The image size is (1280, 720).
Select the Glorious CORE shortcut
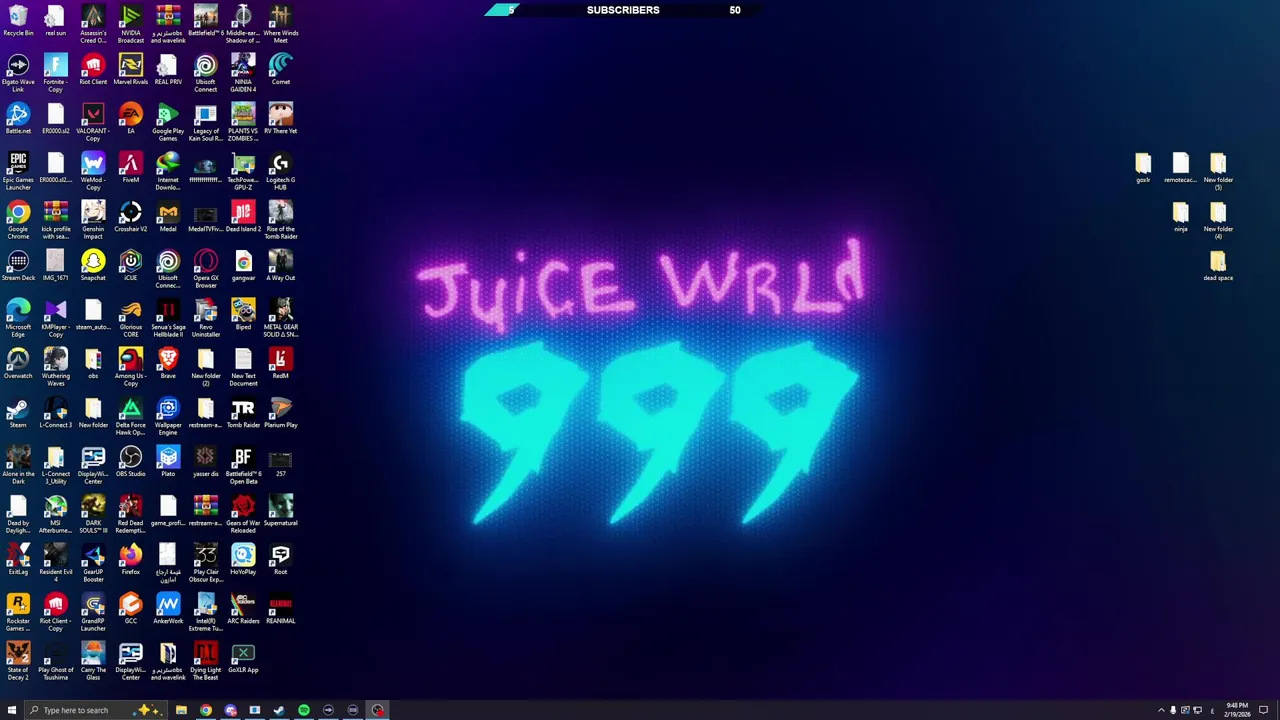pos(131,318)
